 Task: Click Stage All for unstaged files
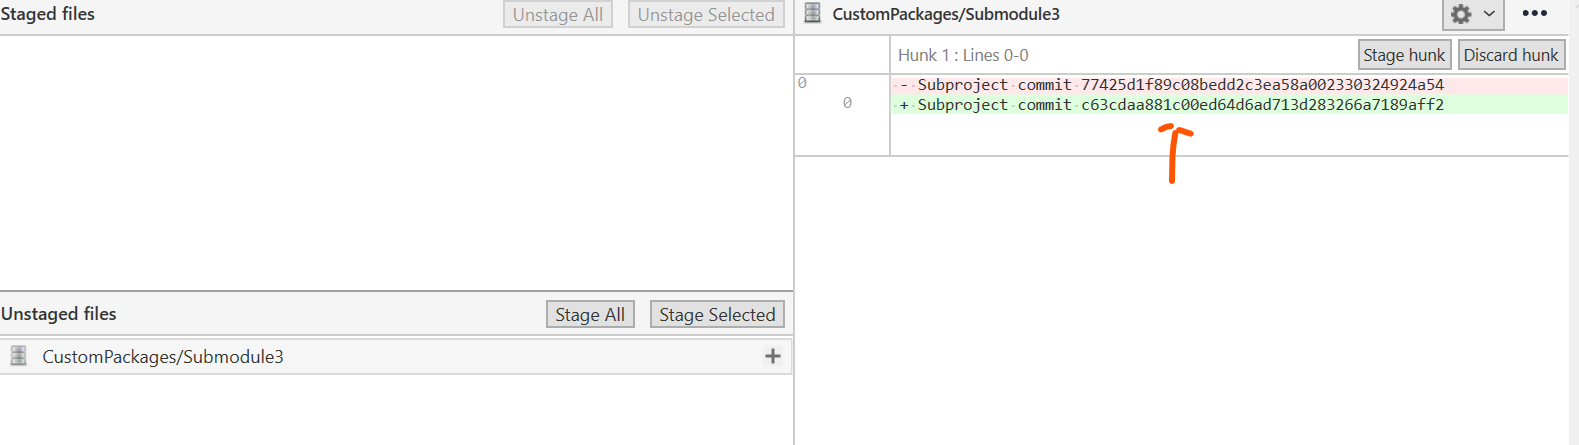tap(590, 314)
